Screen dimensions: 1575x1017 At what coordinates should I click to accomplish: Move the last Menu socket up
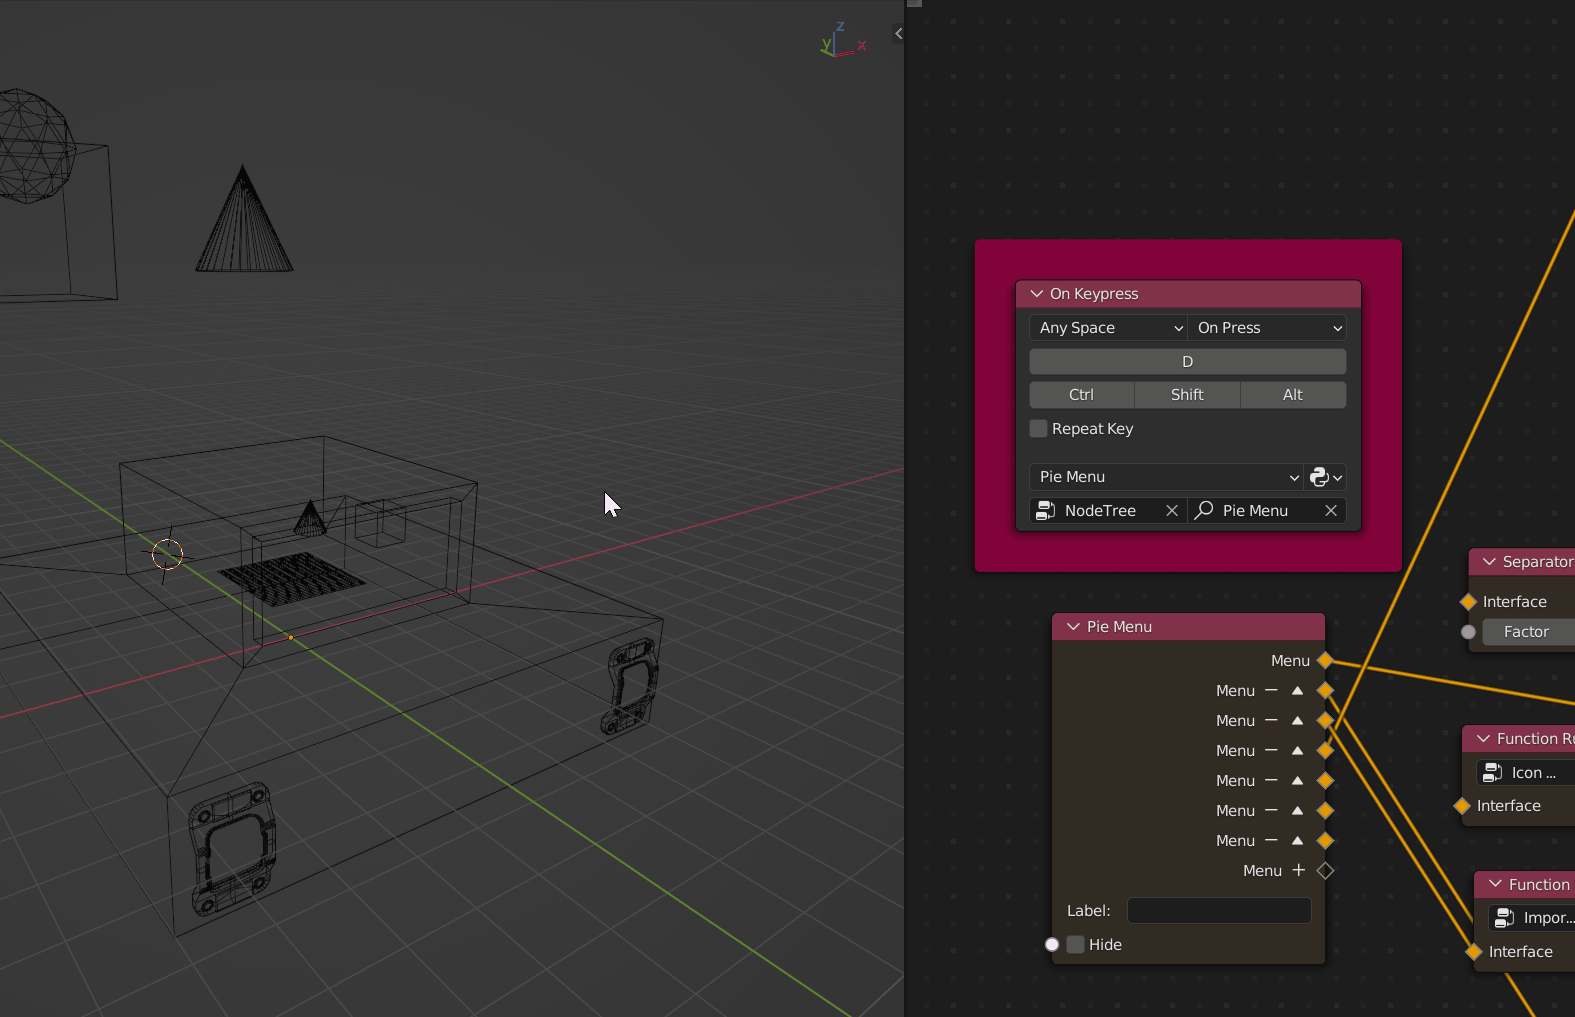pos(1297,841)
